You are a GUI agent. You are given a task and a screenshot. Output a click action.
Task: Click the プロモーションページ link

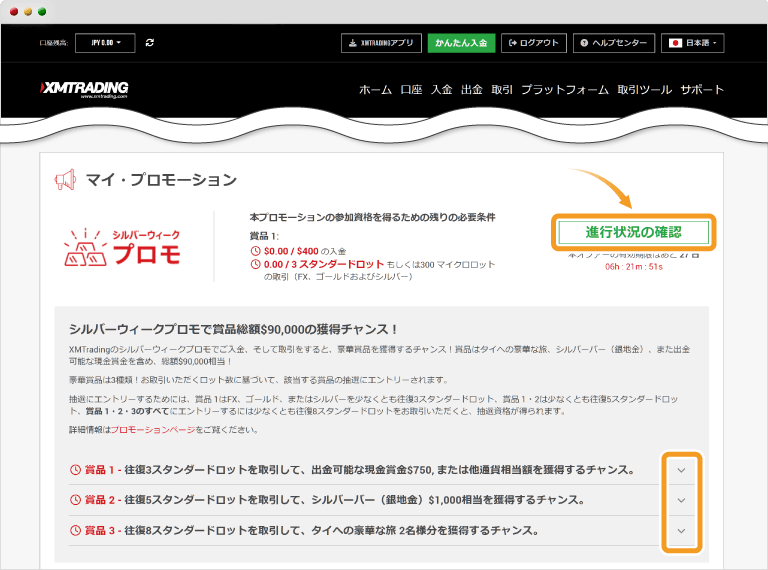(x=153, y=430)
